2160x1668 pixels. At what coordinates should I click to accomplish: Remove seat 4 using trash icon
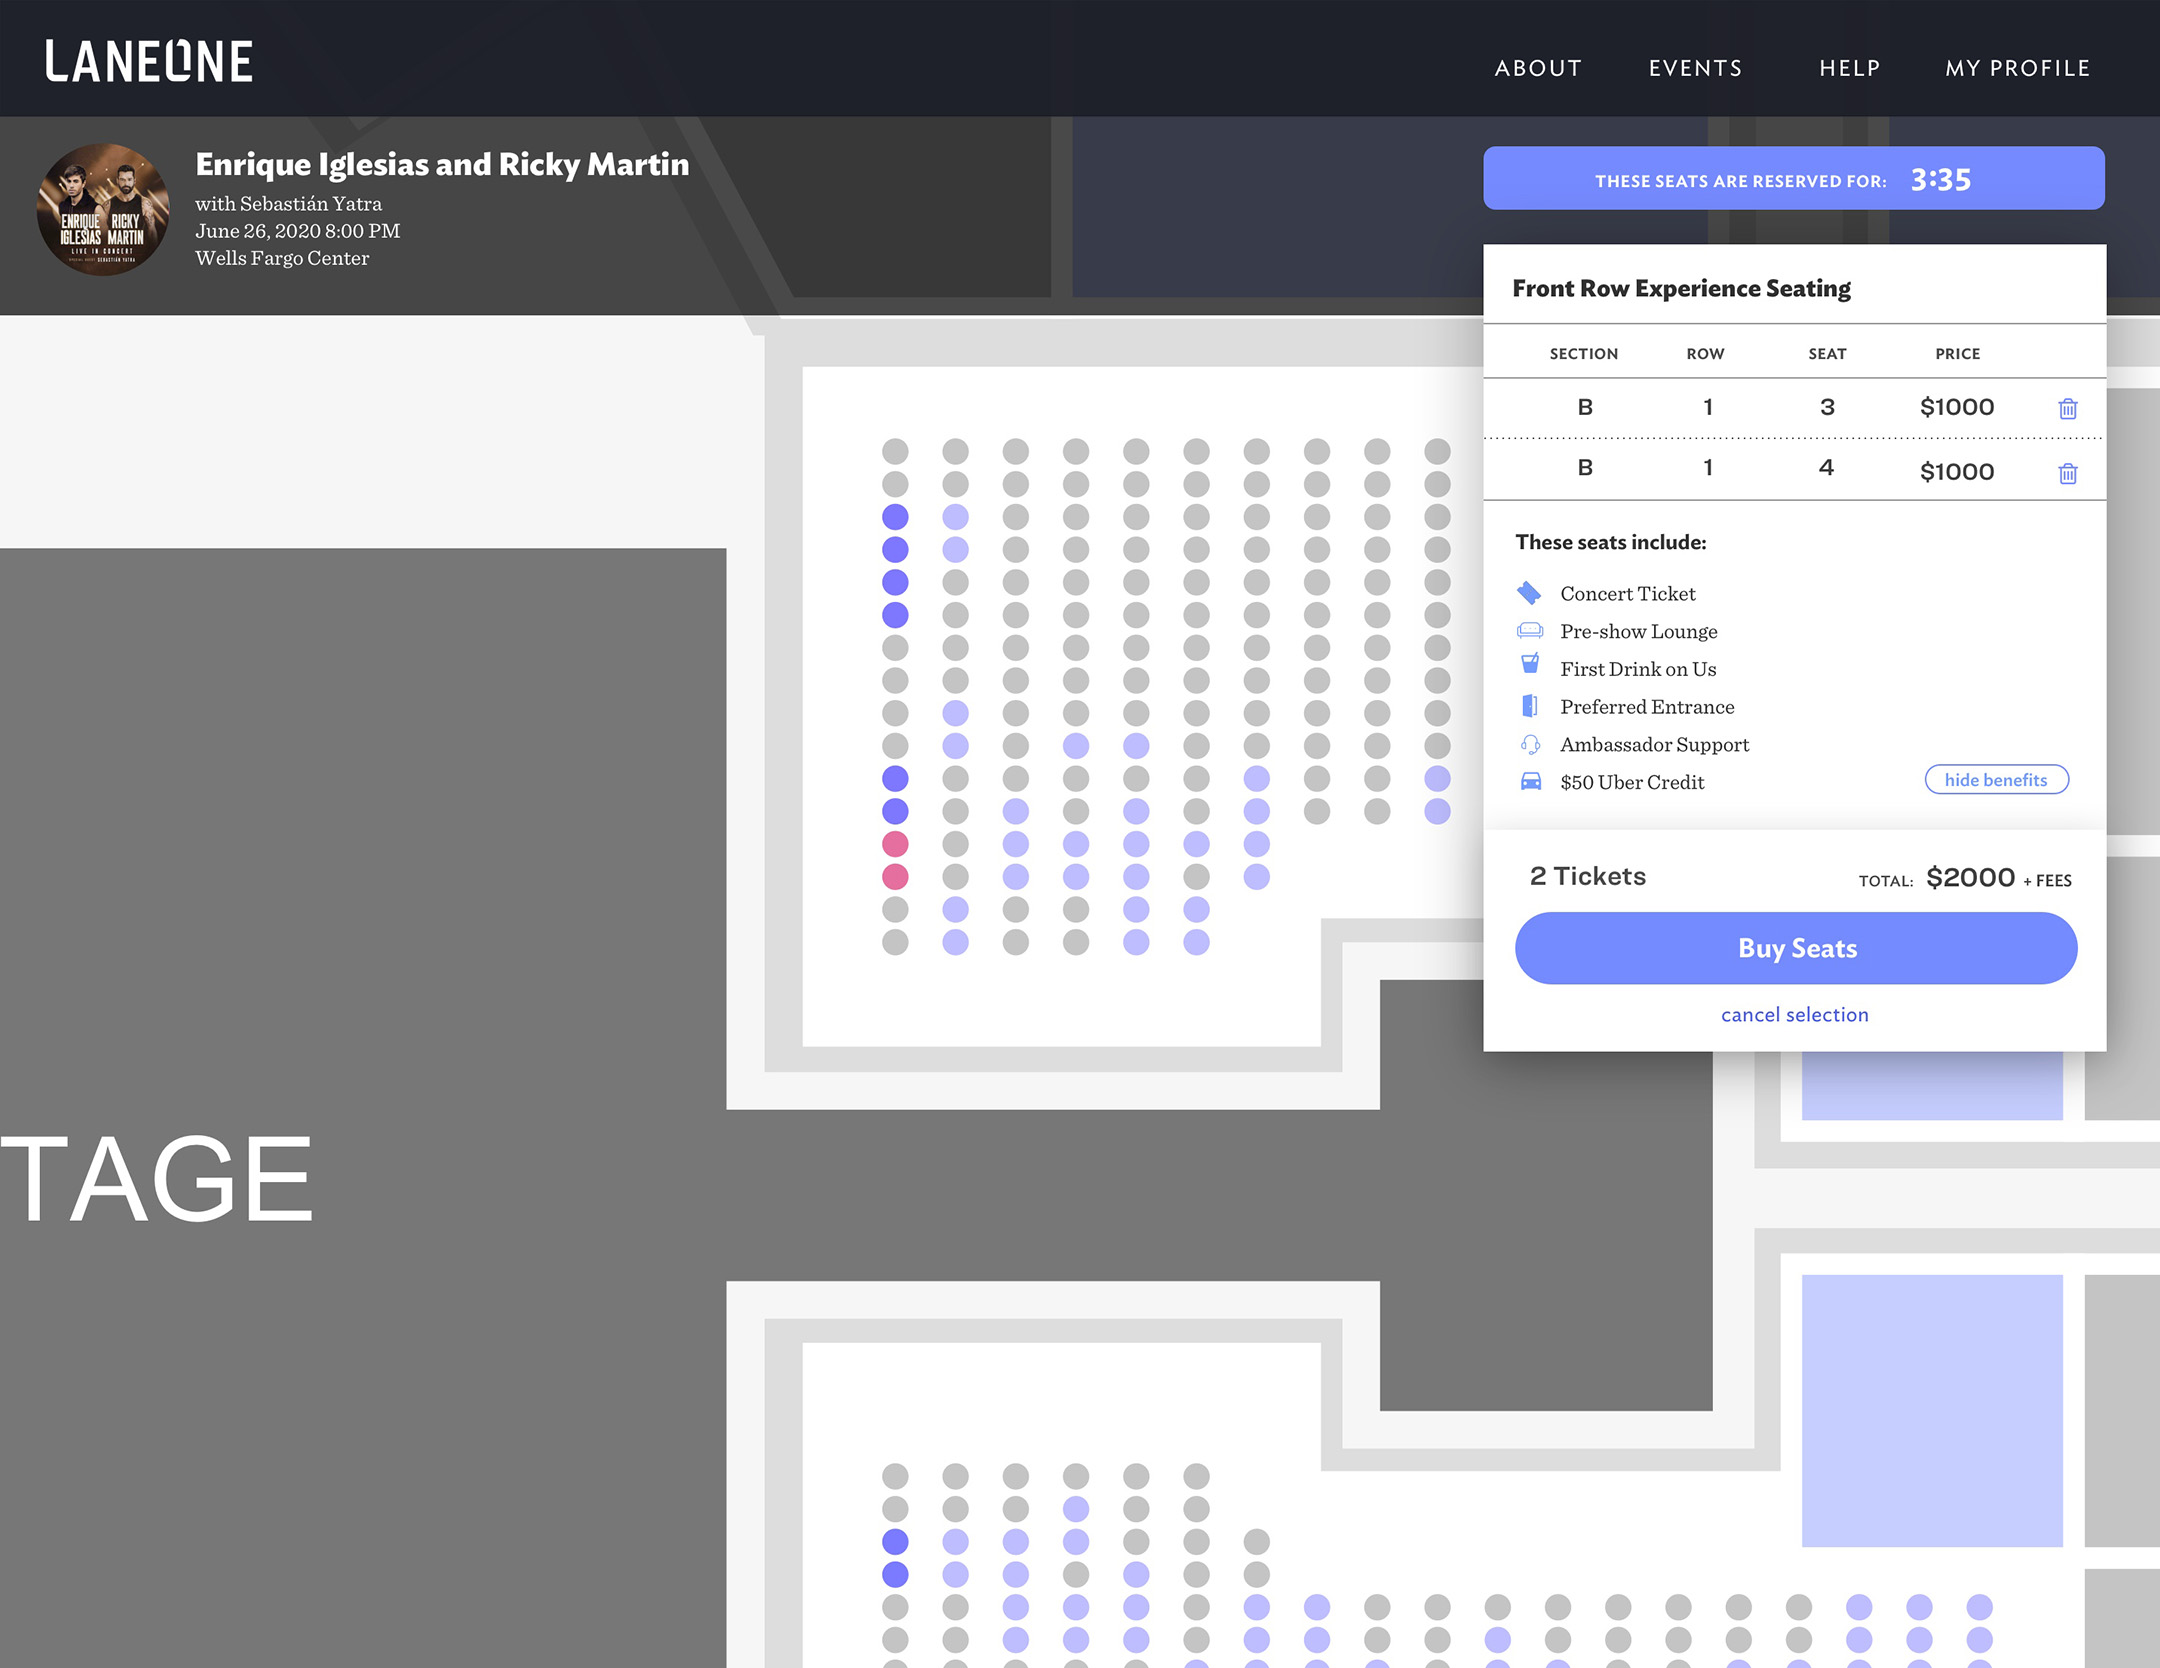click(2067, 473)
